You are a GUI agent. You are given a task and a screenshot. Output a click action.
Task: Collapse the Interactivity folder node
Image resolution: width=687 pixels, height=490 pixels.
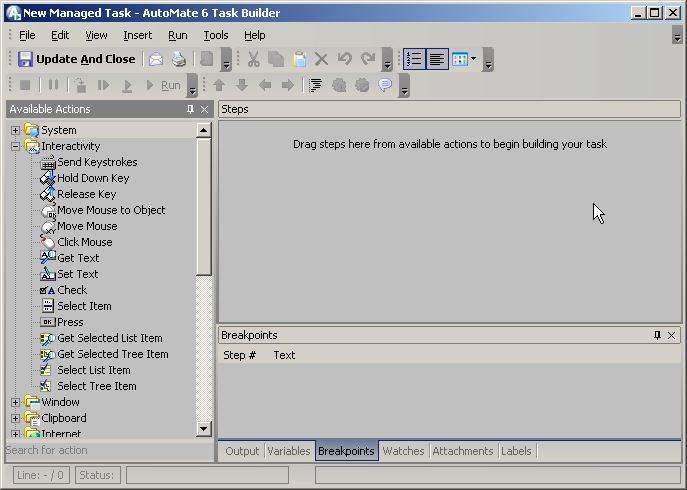[x=15, y=146]
